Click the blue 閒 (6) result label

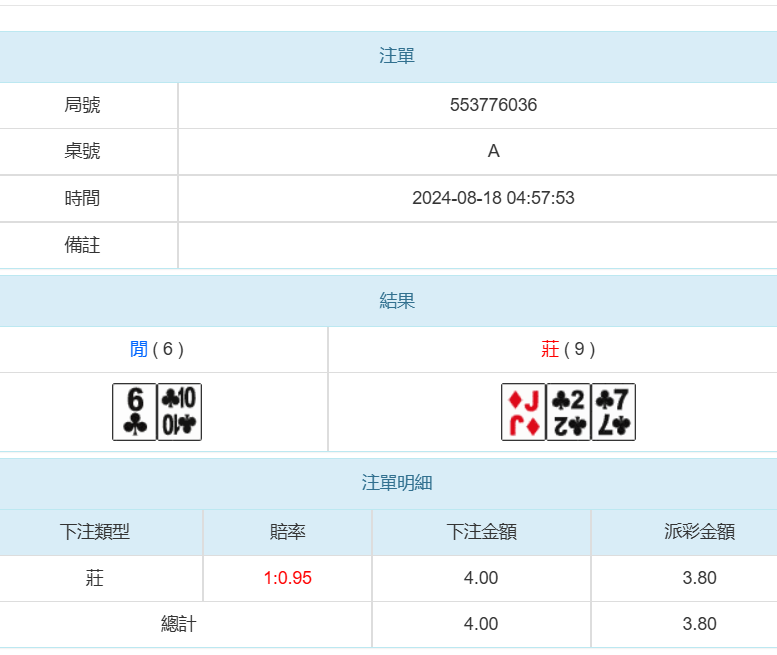tap(157, 349)
